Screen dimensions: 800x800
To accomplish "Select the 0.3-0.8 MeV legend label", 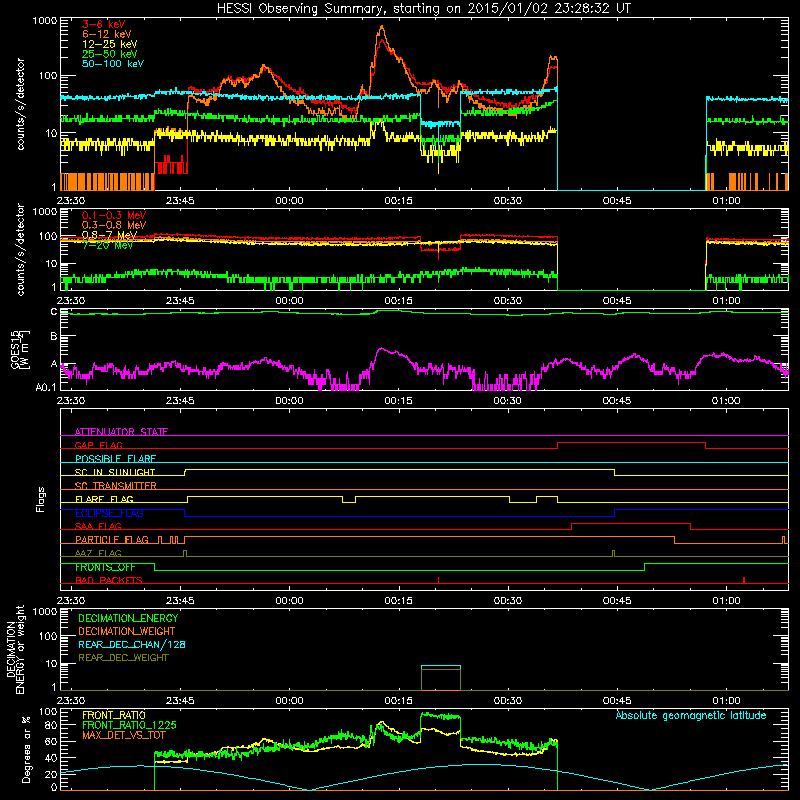I will click(x=114, y=225).
